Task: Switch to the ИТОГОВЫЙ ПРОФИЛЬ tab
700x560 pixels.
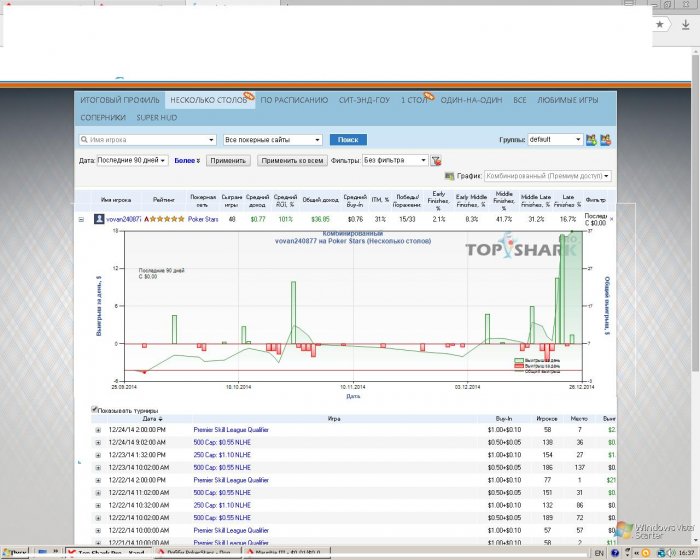Action: (120, 101)
